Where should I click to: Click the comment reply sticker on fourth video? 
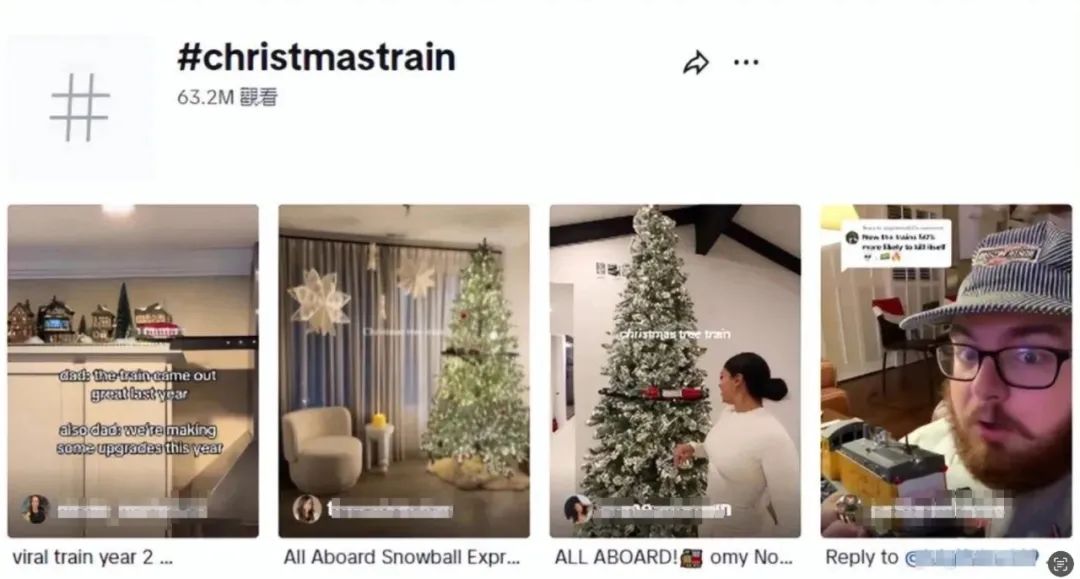click(x=897, y=244)
